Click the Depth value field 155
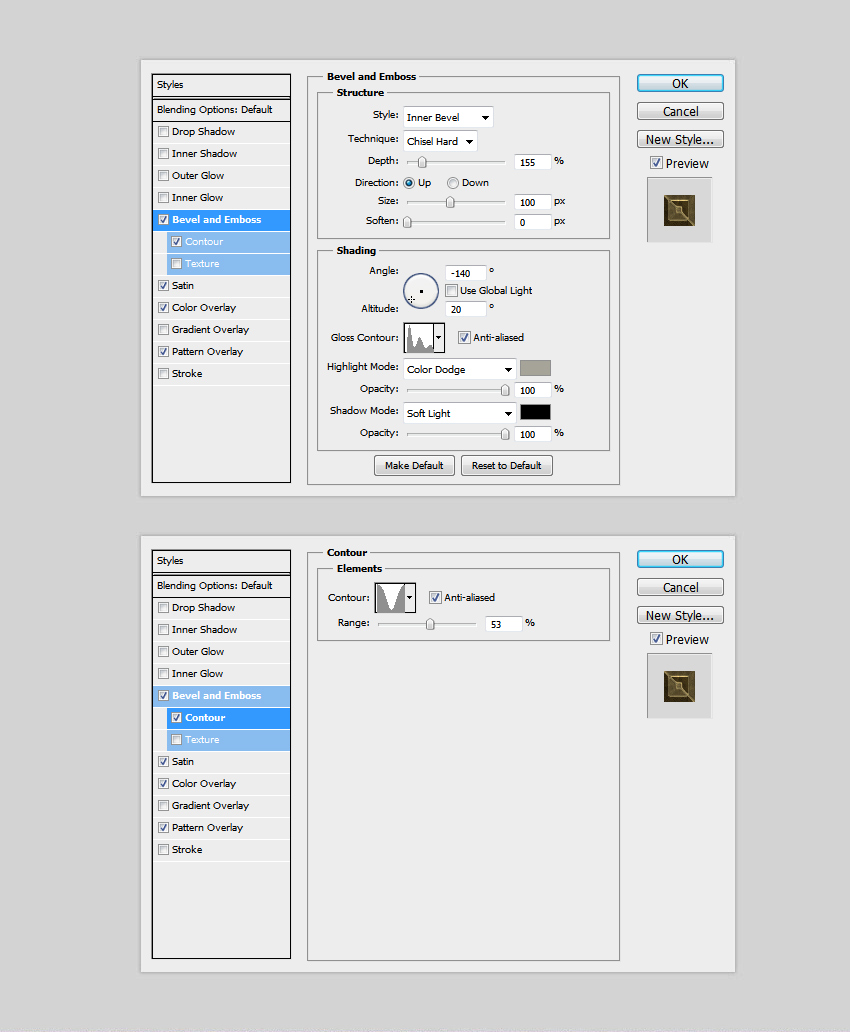Viewport: 850px width, 1032px height. (x=532, y=162)
